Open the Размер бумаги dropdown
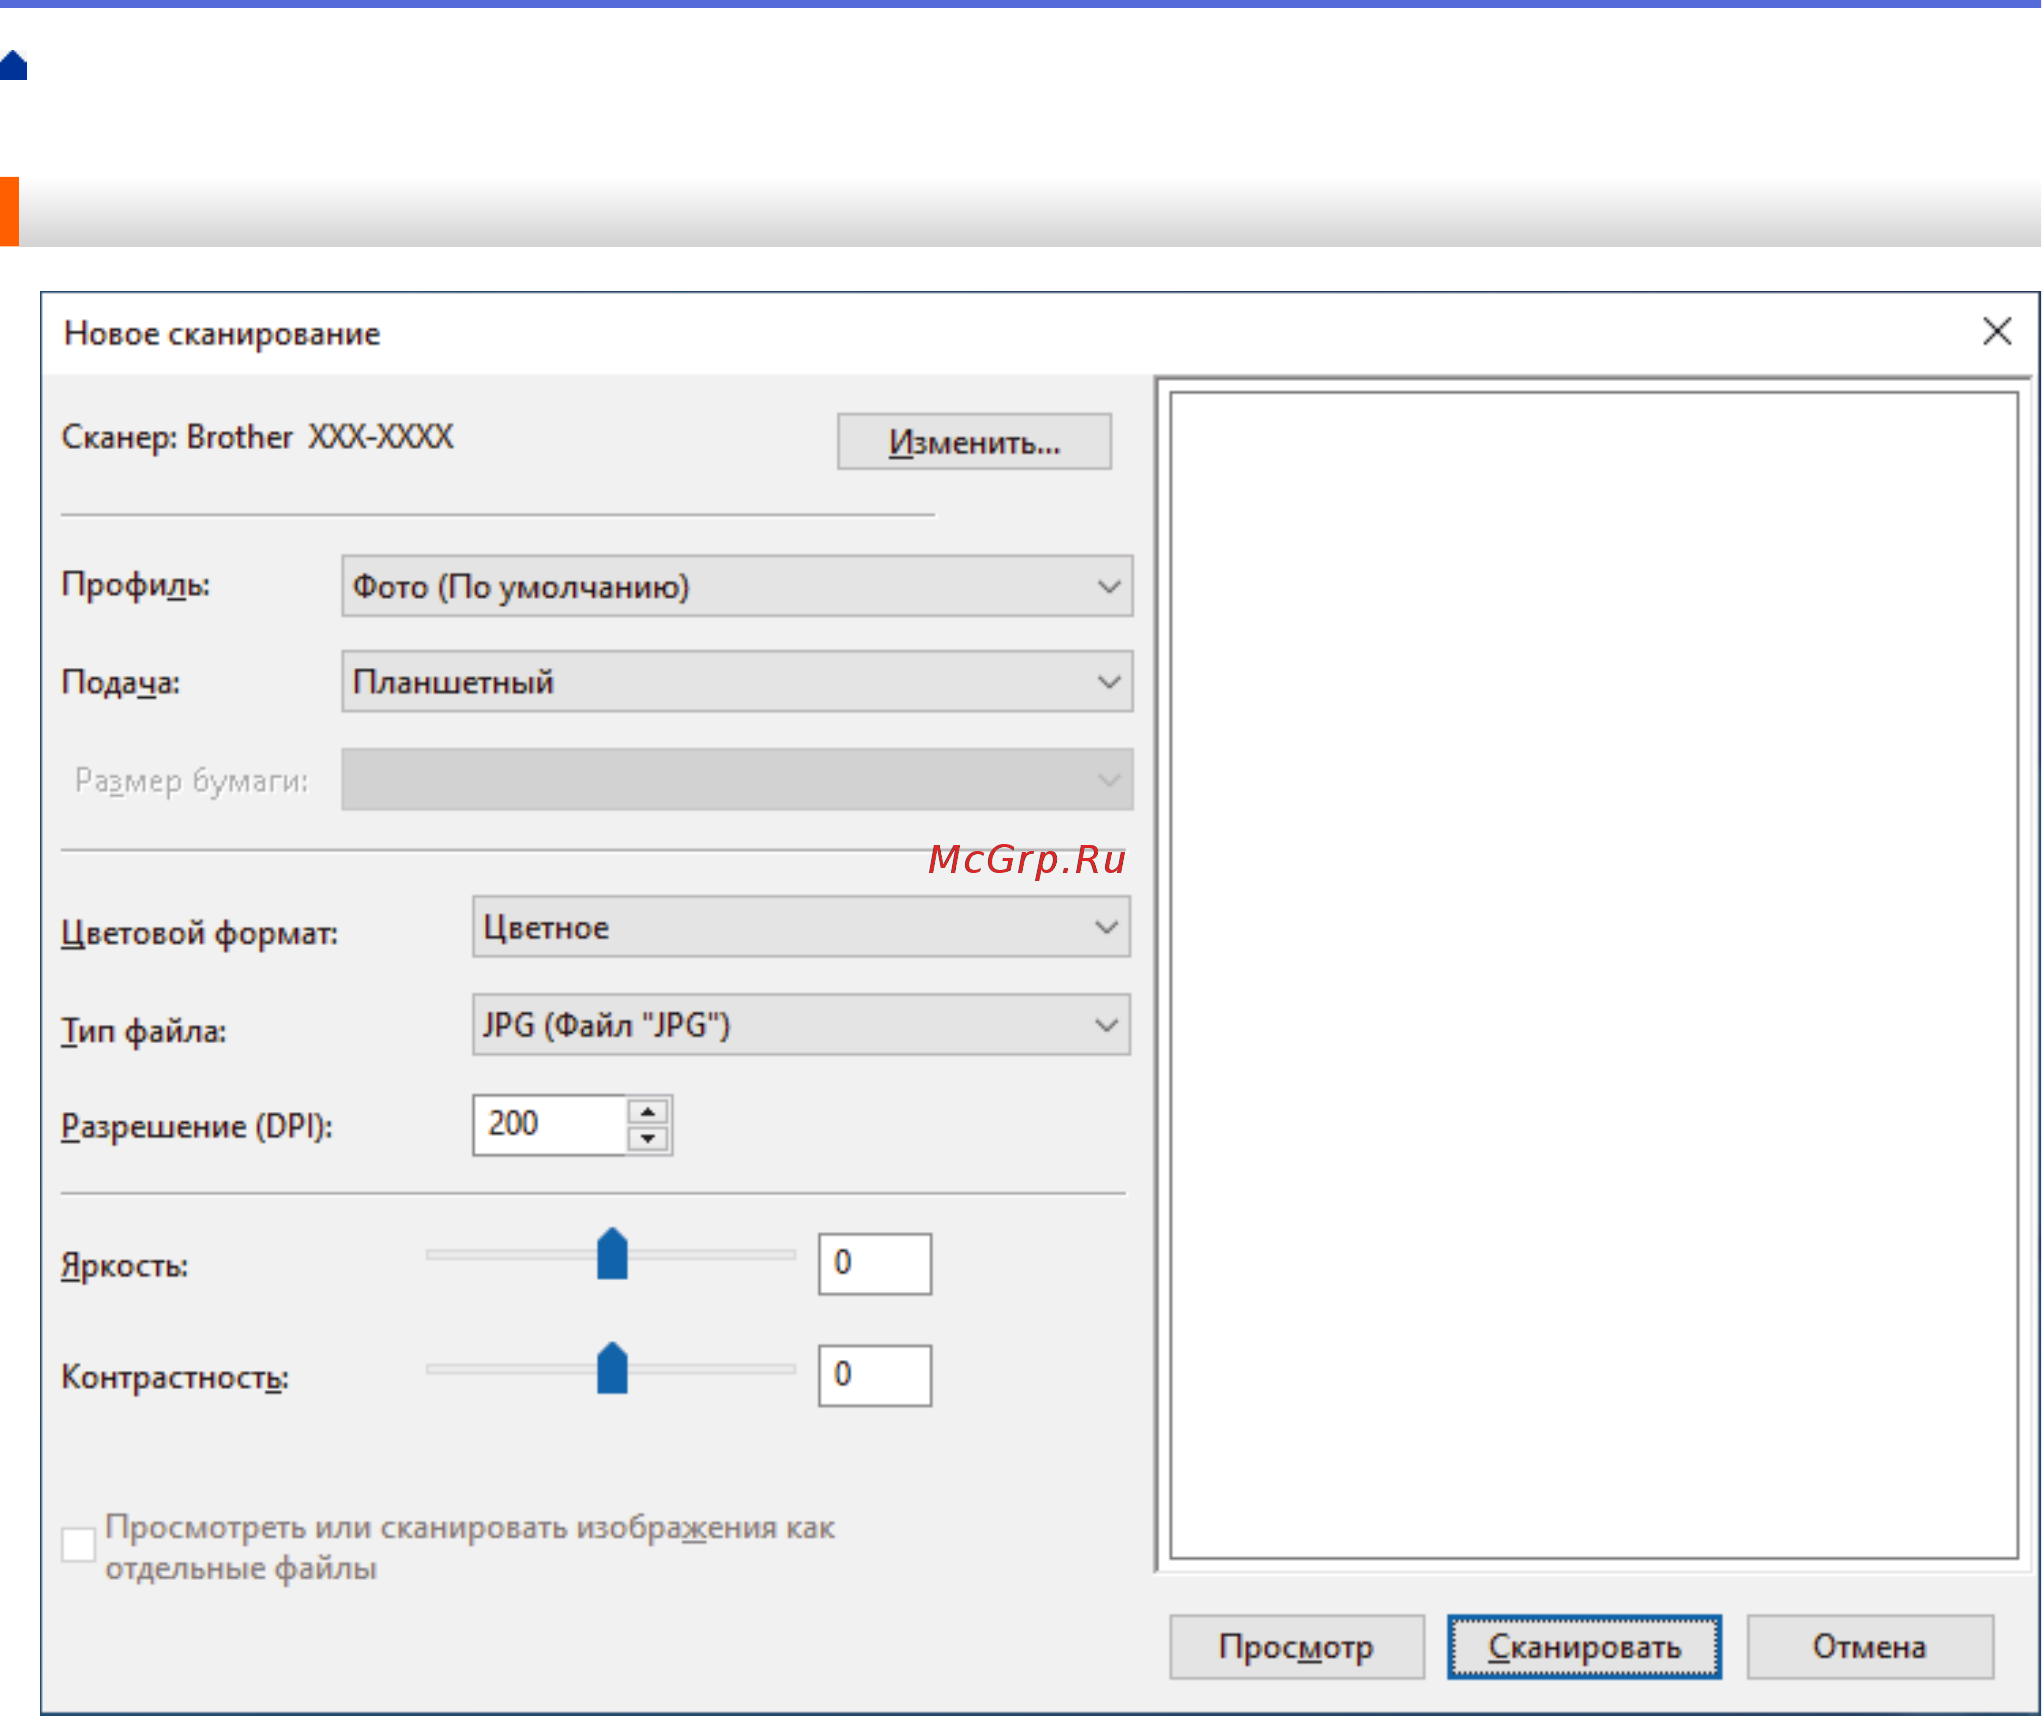This screenshot has width=2042, height=1716. 1105,781
